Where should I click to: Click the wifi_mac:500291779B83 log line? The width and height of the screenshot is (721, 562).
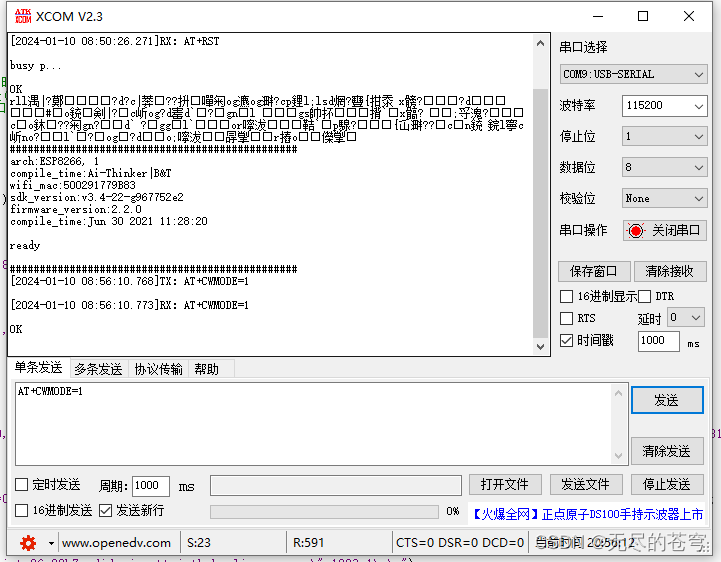coord(73,185)
